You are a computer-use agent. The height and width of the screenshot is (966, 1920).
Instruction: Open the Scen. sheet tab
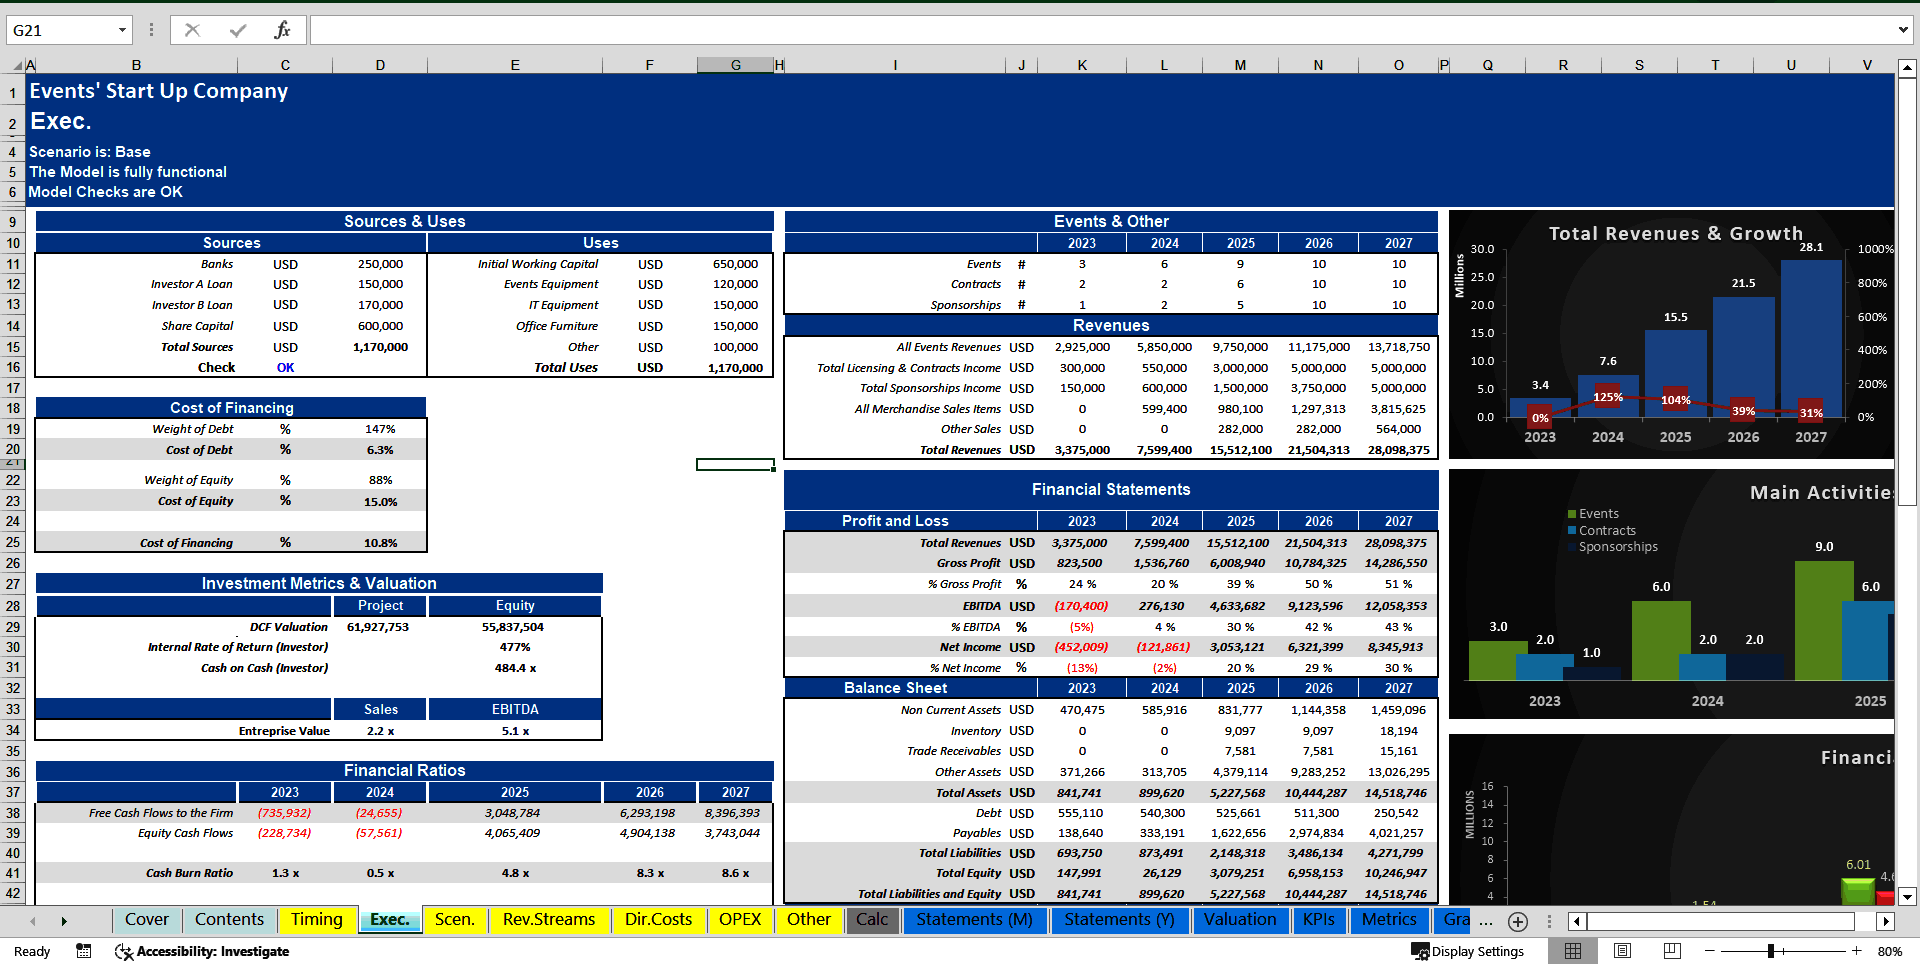[455, 920]
